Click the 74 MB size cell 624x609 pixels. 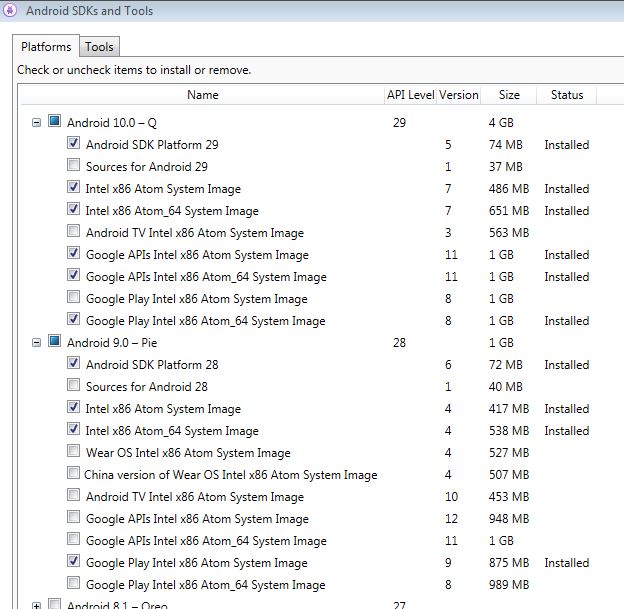click(x=505, y=144)
